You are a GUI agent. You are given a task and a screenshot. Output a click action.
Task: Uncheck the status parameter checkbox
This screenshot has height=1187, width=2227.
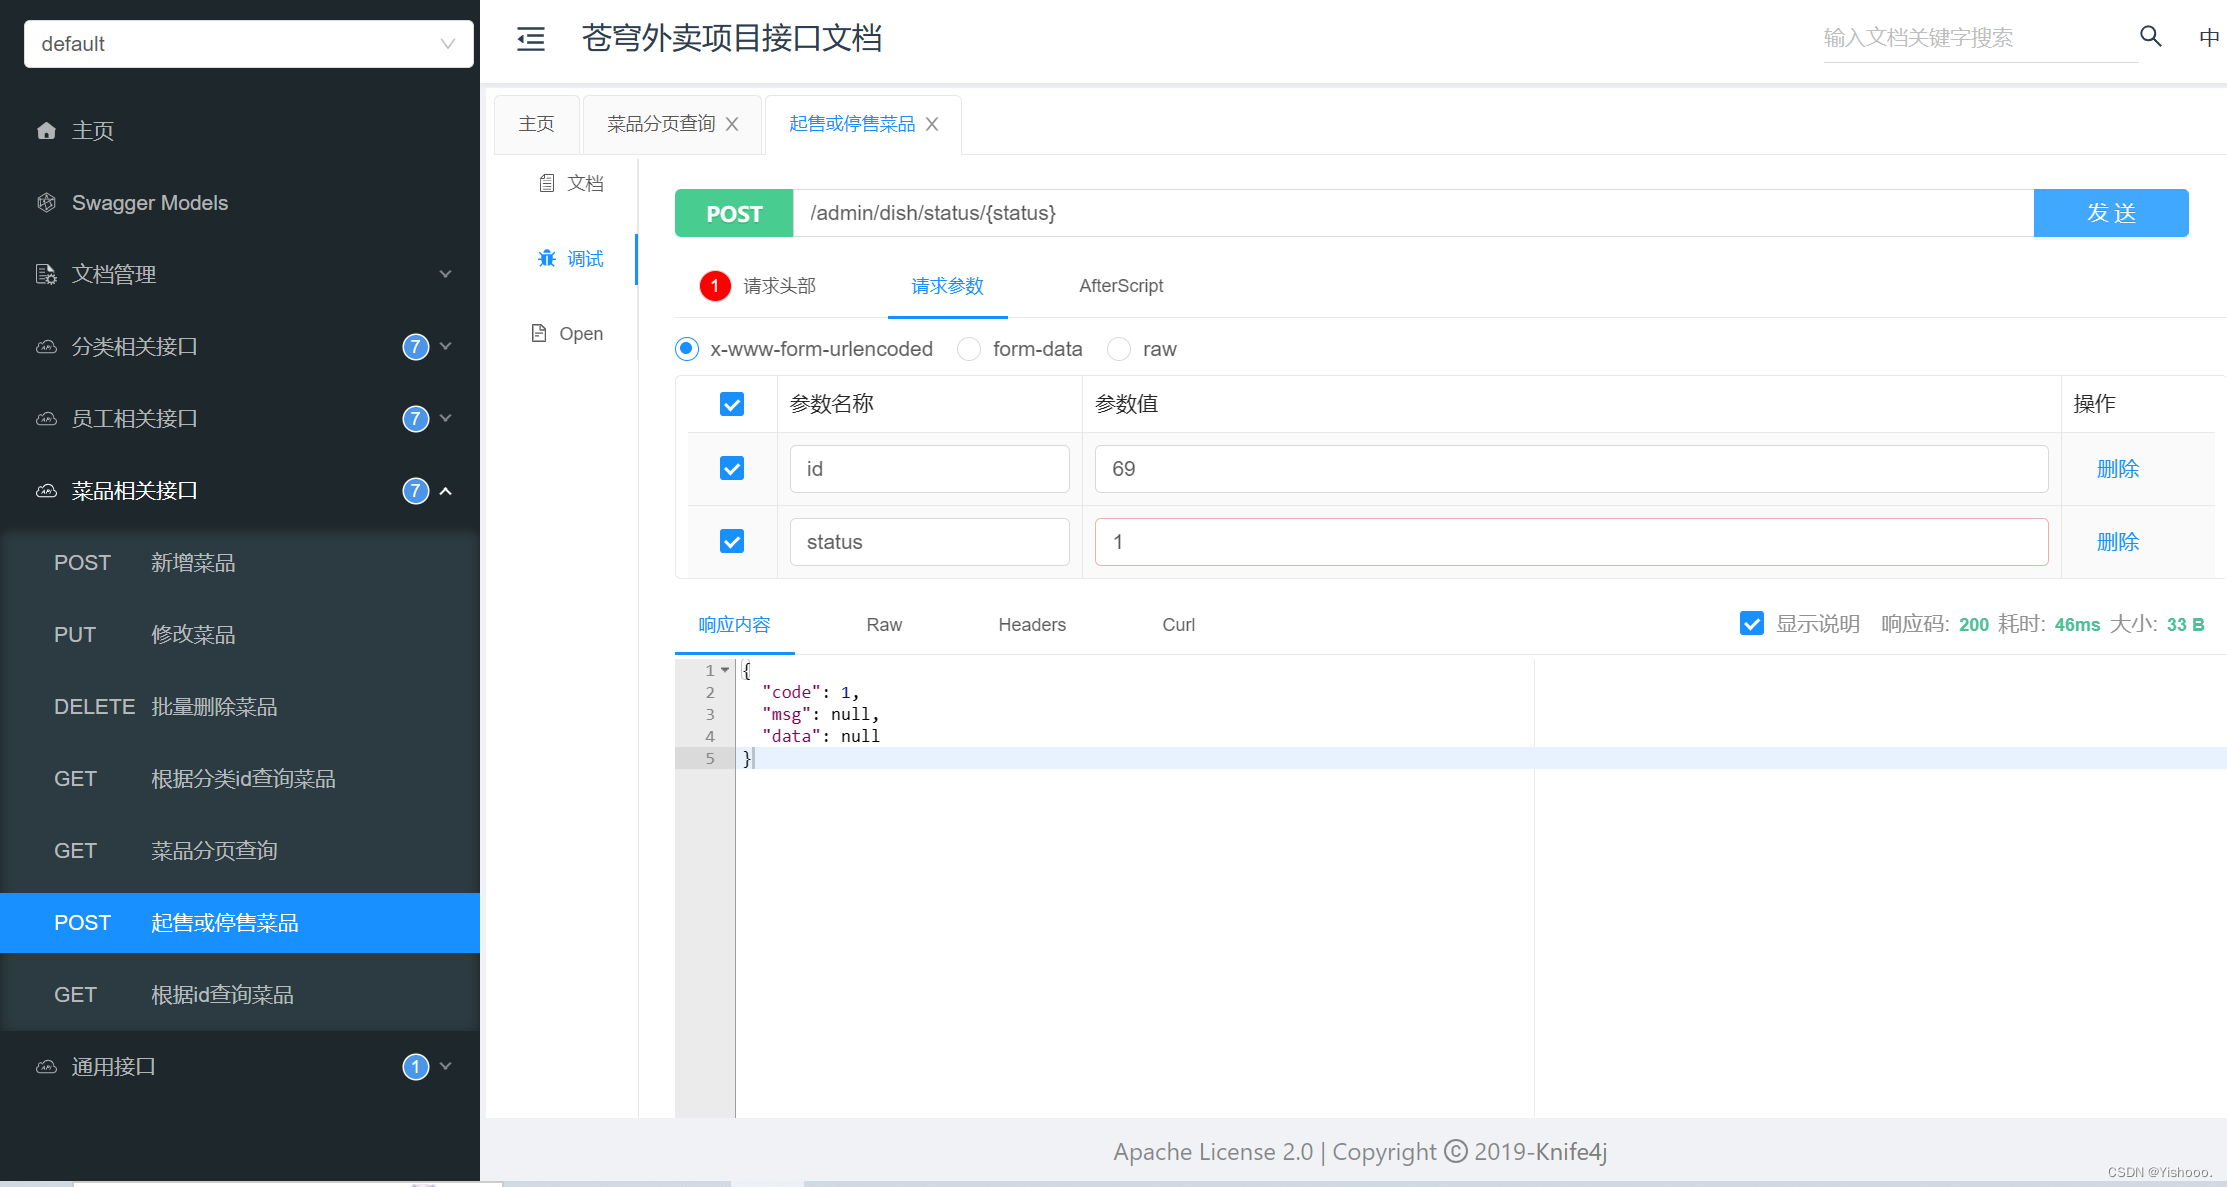click(732, 541)
